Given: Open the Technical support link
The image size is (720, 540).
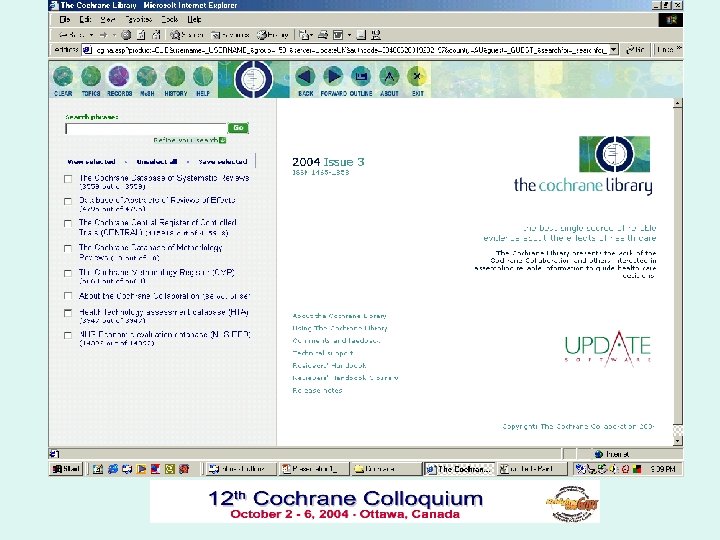Looking at the screenshot, I should tap(323, 353).
